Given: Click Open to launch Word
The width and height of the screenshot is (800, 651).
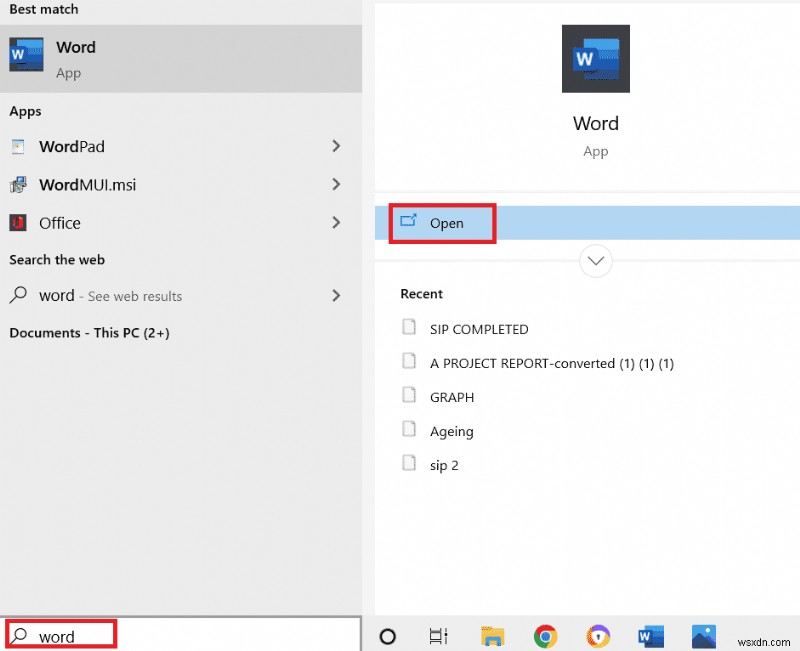Looking at the screenshot, I should [587, 223].
